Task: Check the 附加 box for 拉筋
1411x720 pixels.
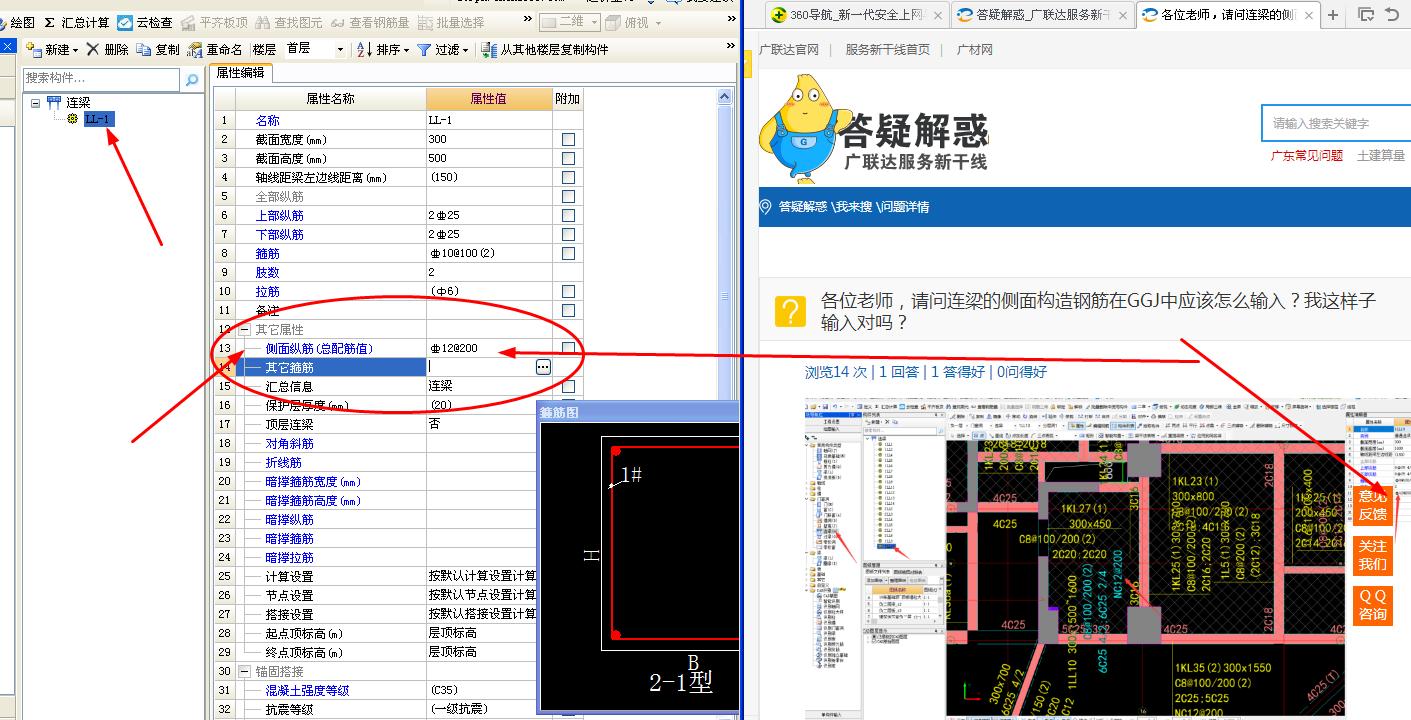Action: pyautogui.click(x=568, y=292)
